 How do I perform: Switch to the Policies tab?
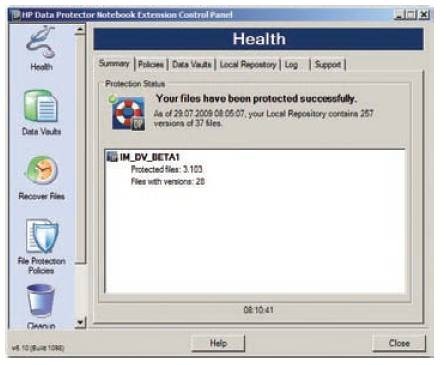pos(151,64)
